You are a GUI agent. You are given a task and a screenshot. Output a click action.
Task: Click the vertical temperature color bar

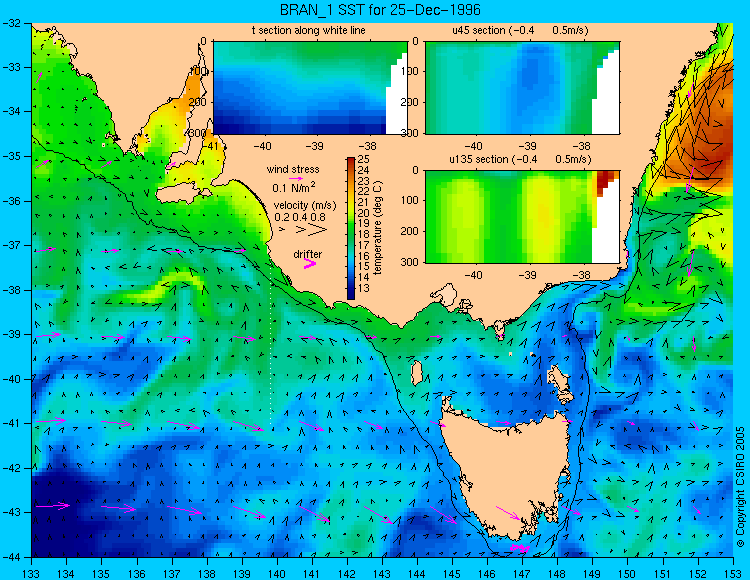click(351, 228)
